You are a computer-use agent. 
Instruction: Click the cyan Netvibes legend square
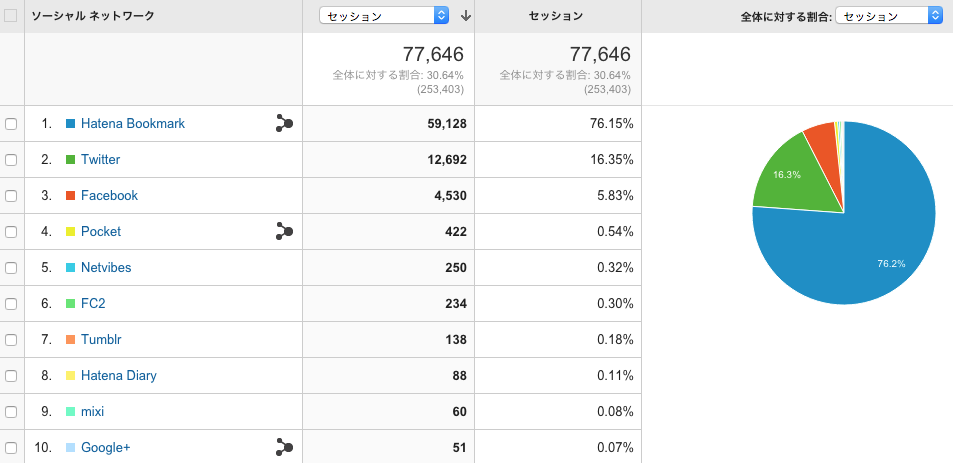(70, 267)
